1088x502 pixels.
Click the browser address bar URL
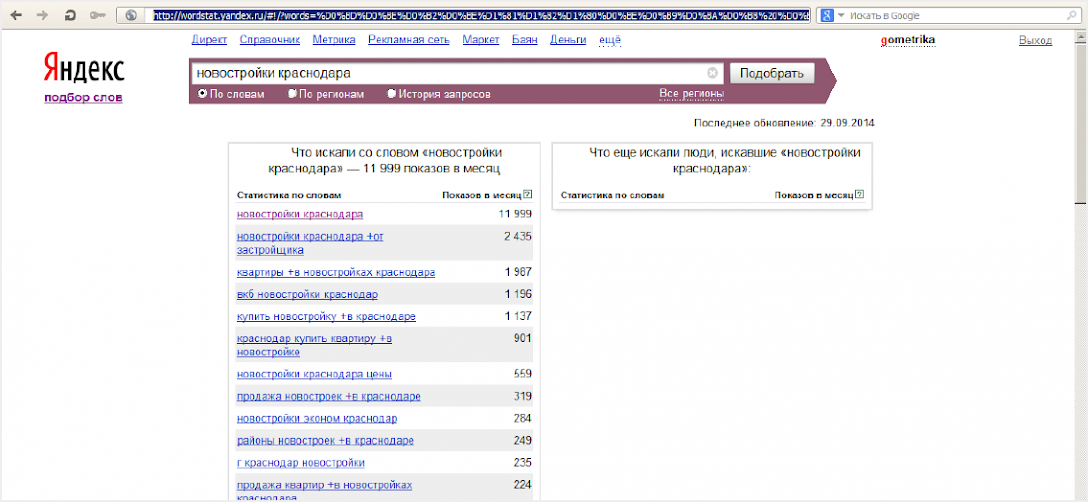pyautogui.click(x=481, y=15)
